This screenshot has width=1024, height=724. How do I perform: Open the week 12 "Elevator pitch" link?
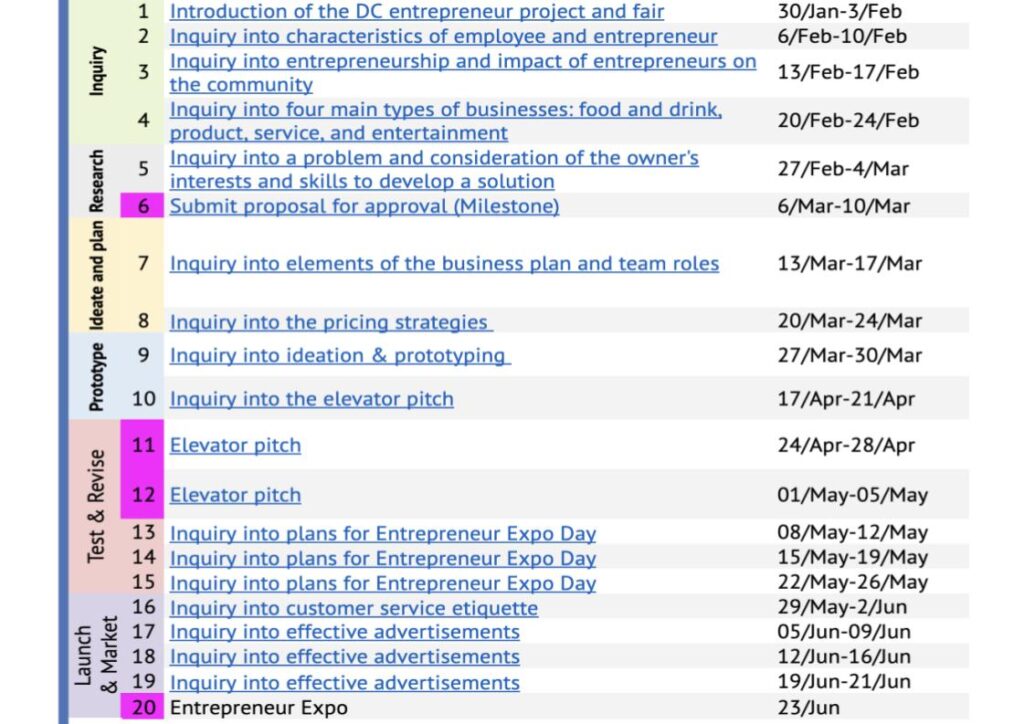[235, 496]
